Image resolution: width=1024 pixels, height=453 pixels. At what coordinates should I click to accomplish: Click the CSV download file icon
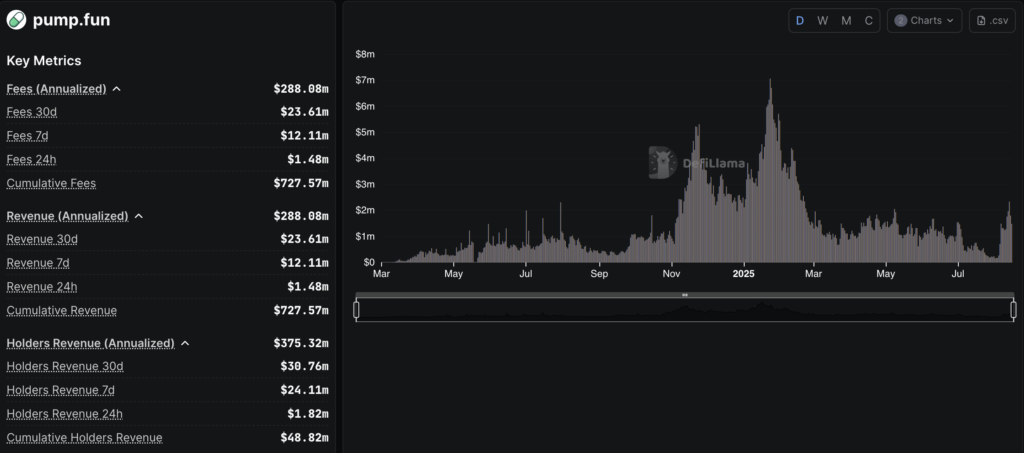click(980, 21)
